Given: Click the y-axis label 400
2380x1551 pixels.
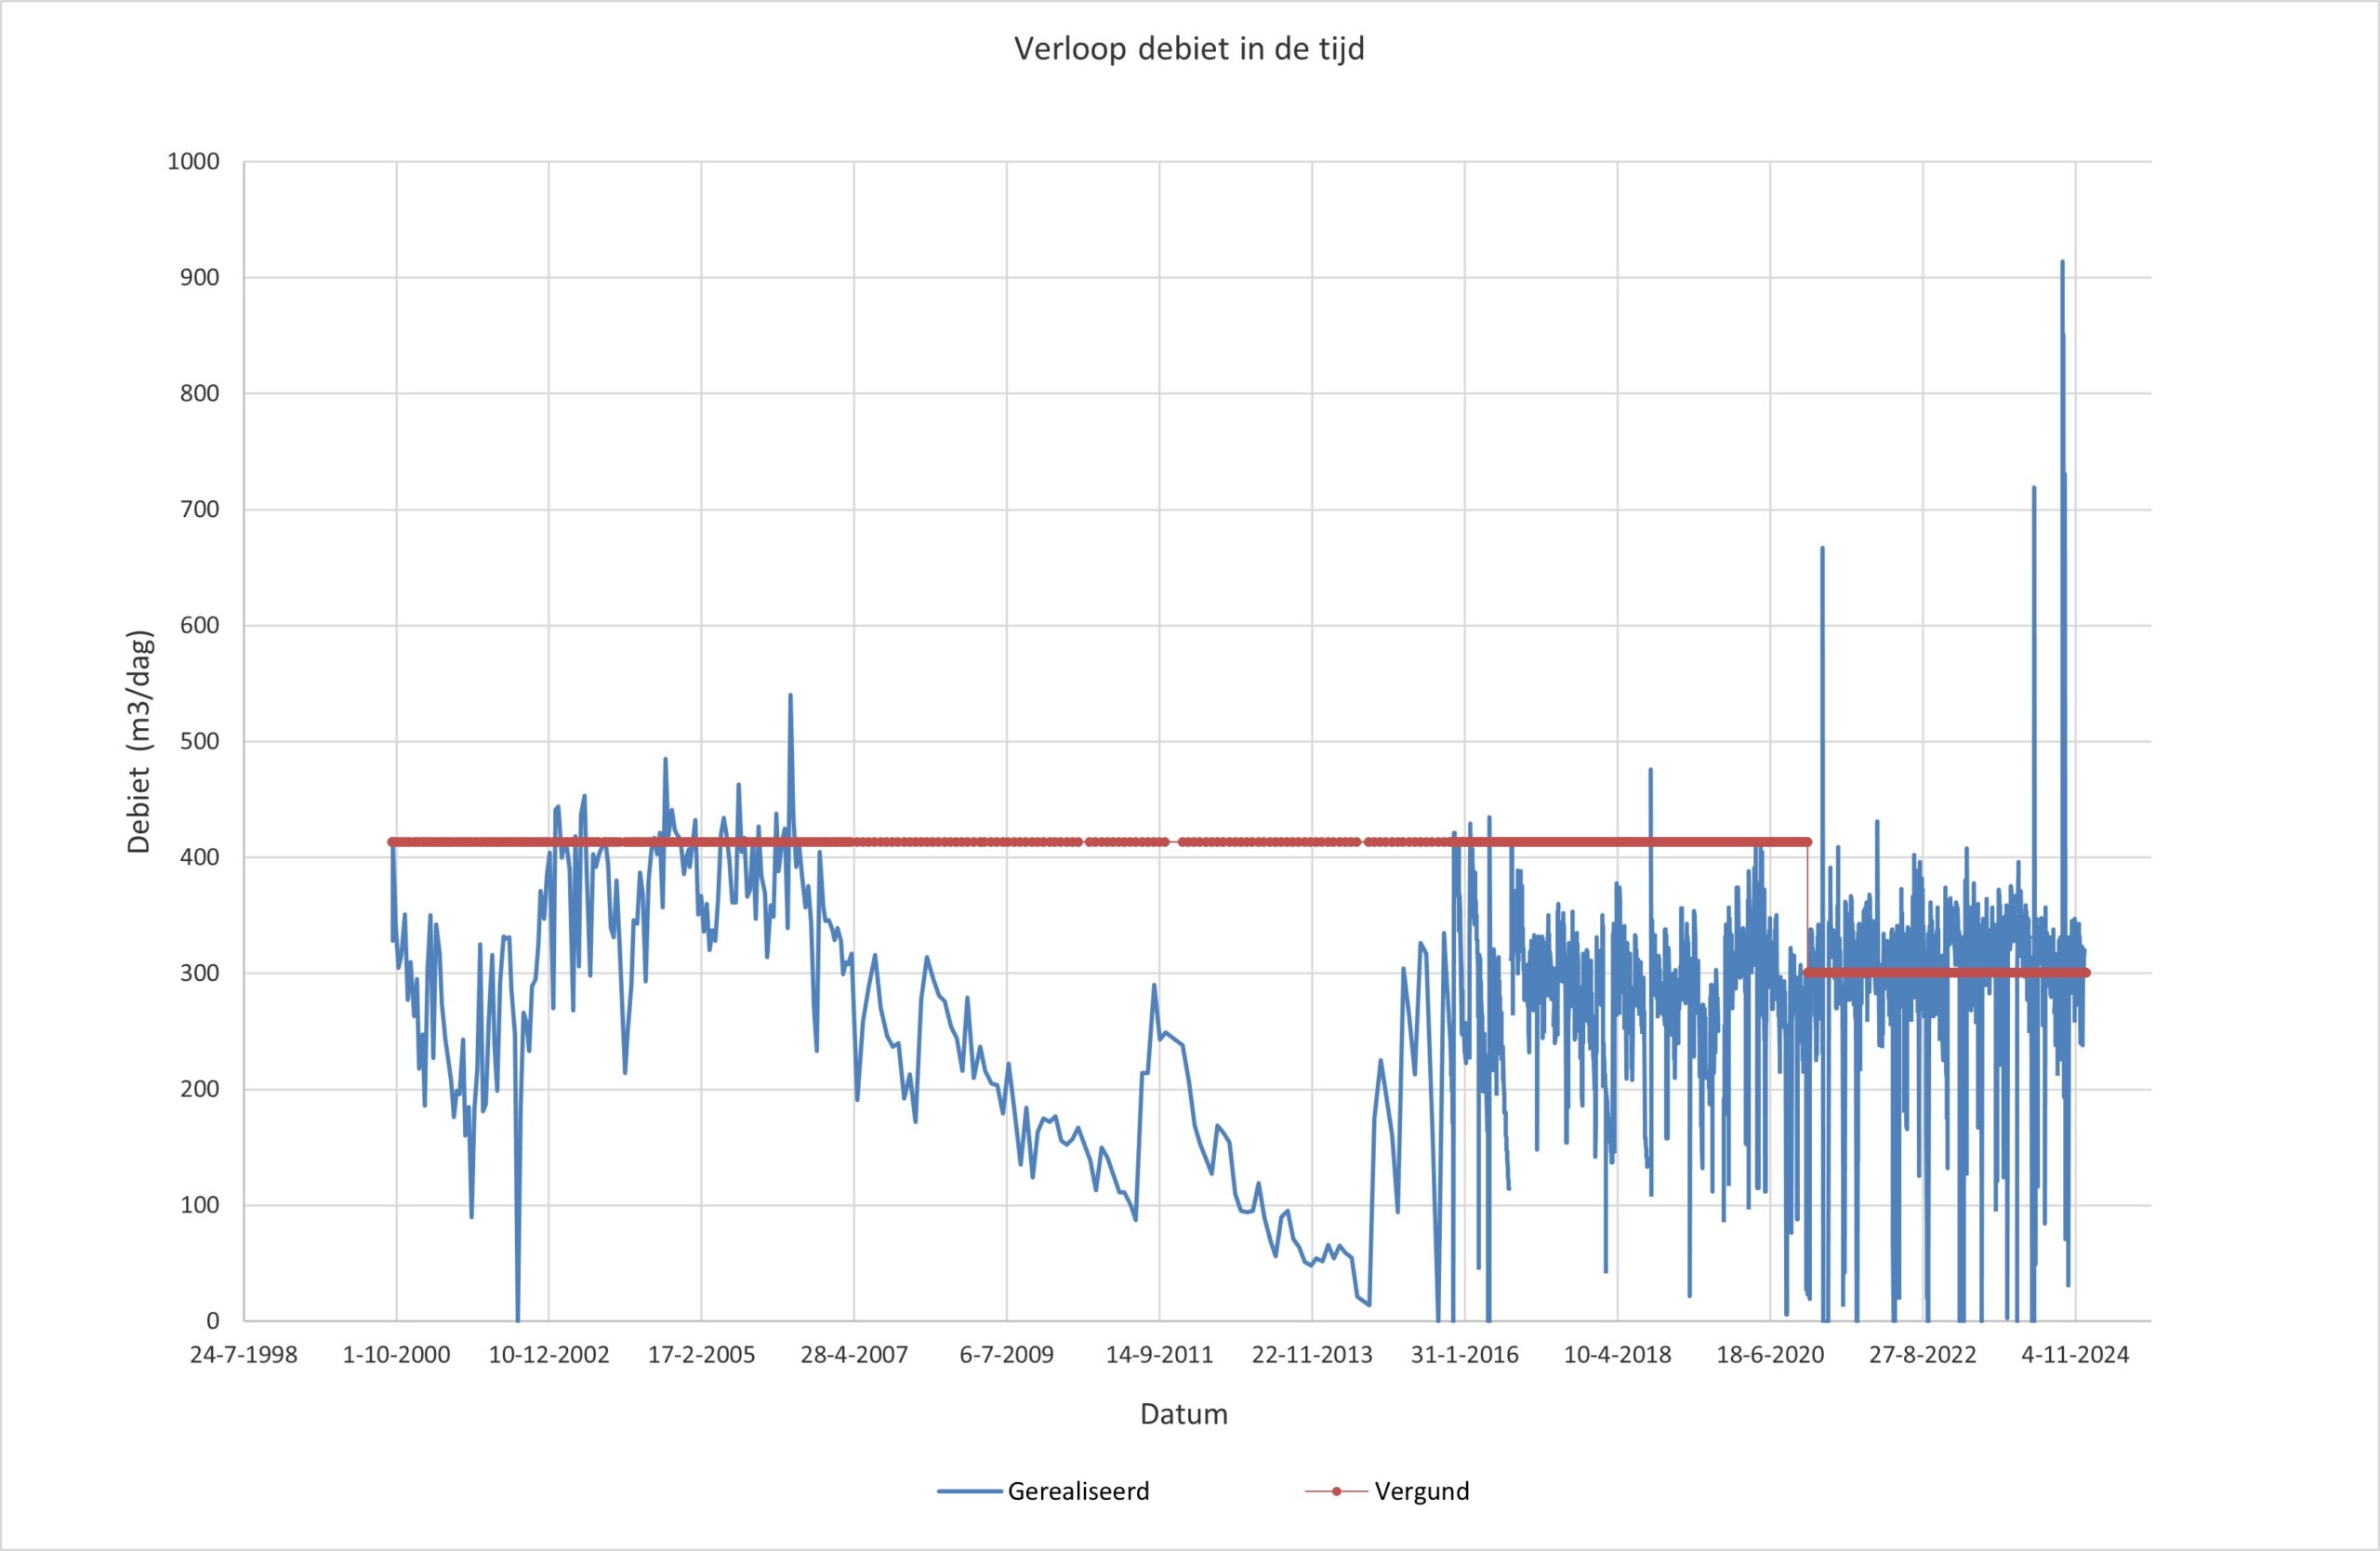Looking at the screenshot, I should tap(200, 858).
